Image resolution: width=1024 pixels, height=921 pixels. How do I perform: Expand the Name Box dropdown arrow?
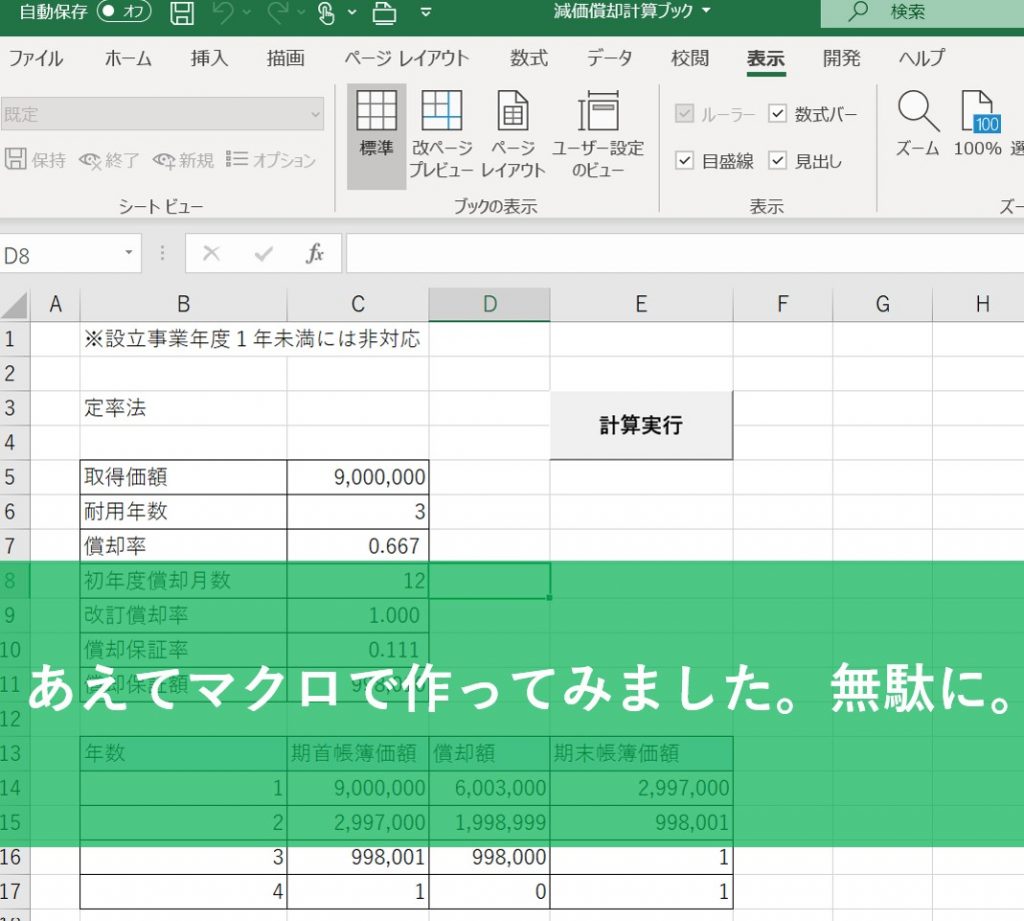coord(128,254)
